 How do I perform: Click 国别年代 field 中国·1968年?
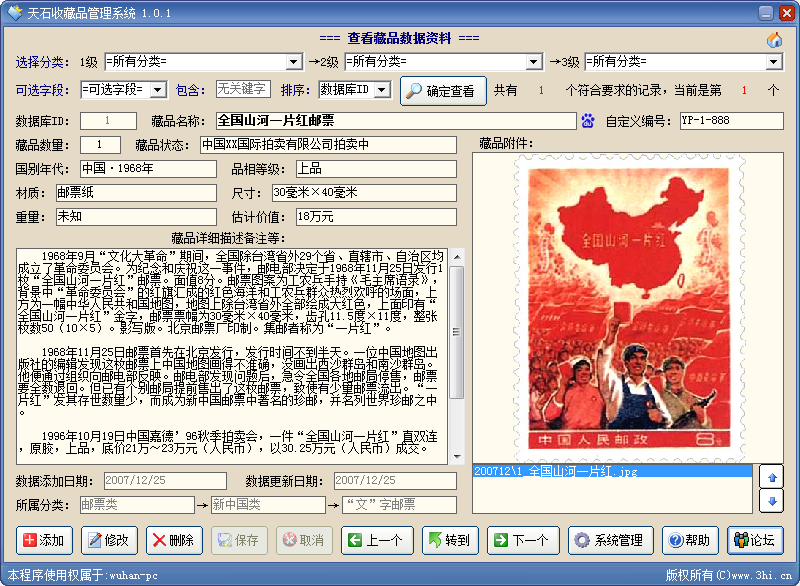pyautogui.click(x=148, y=169)
